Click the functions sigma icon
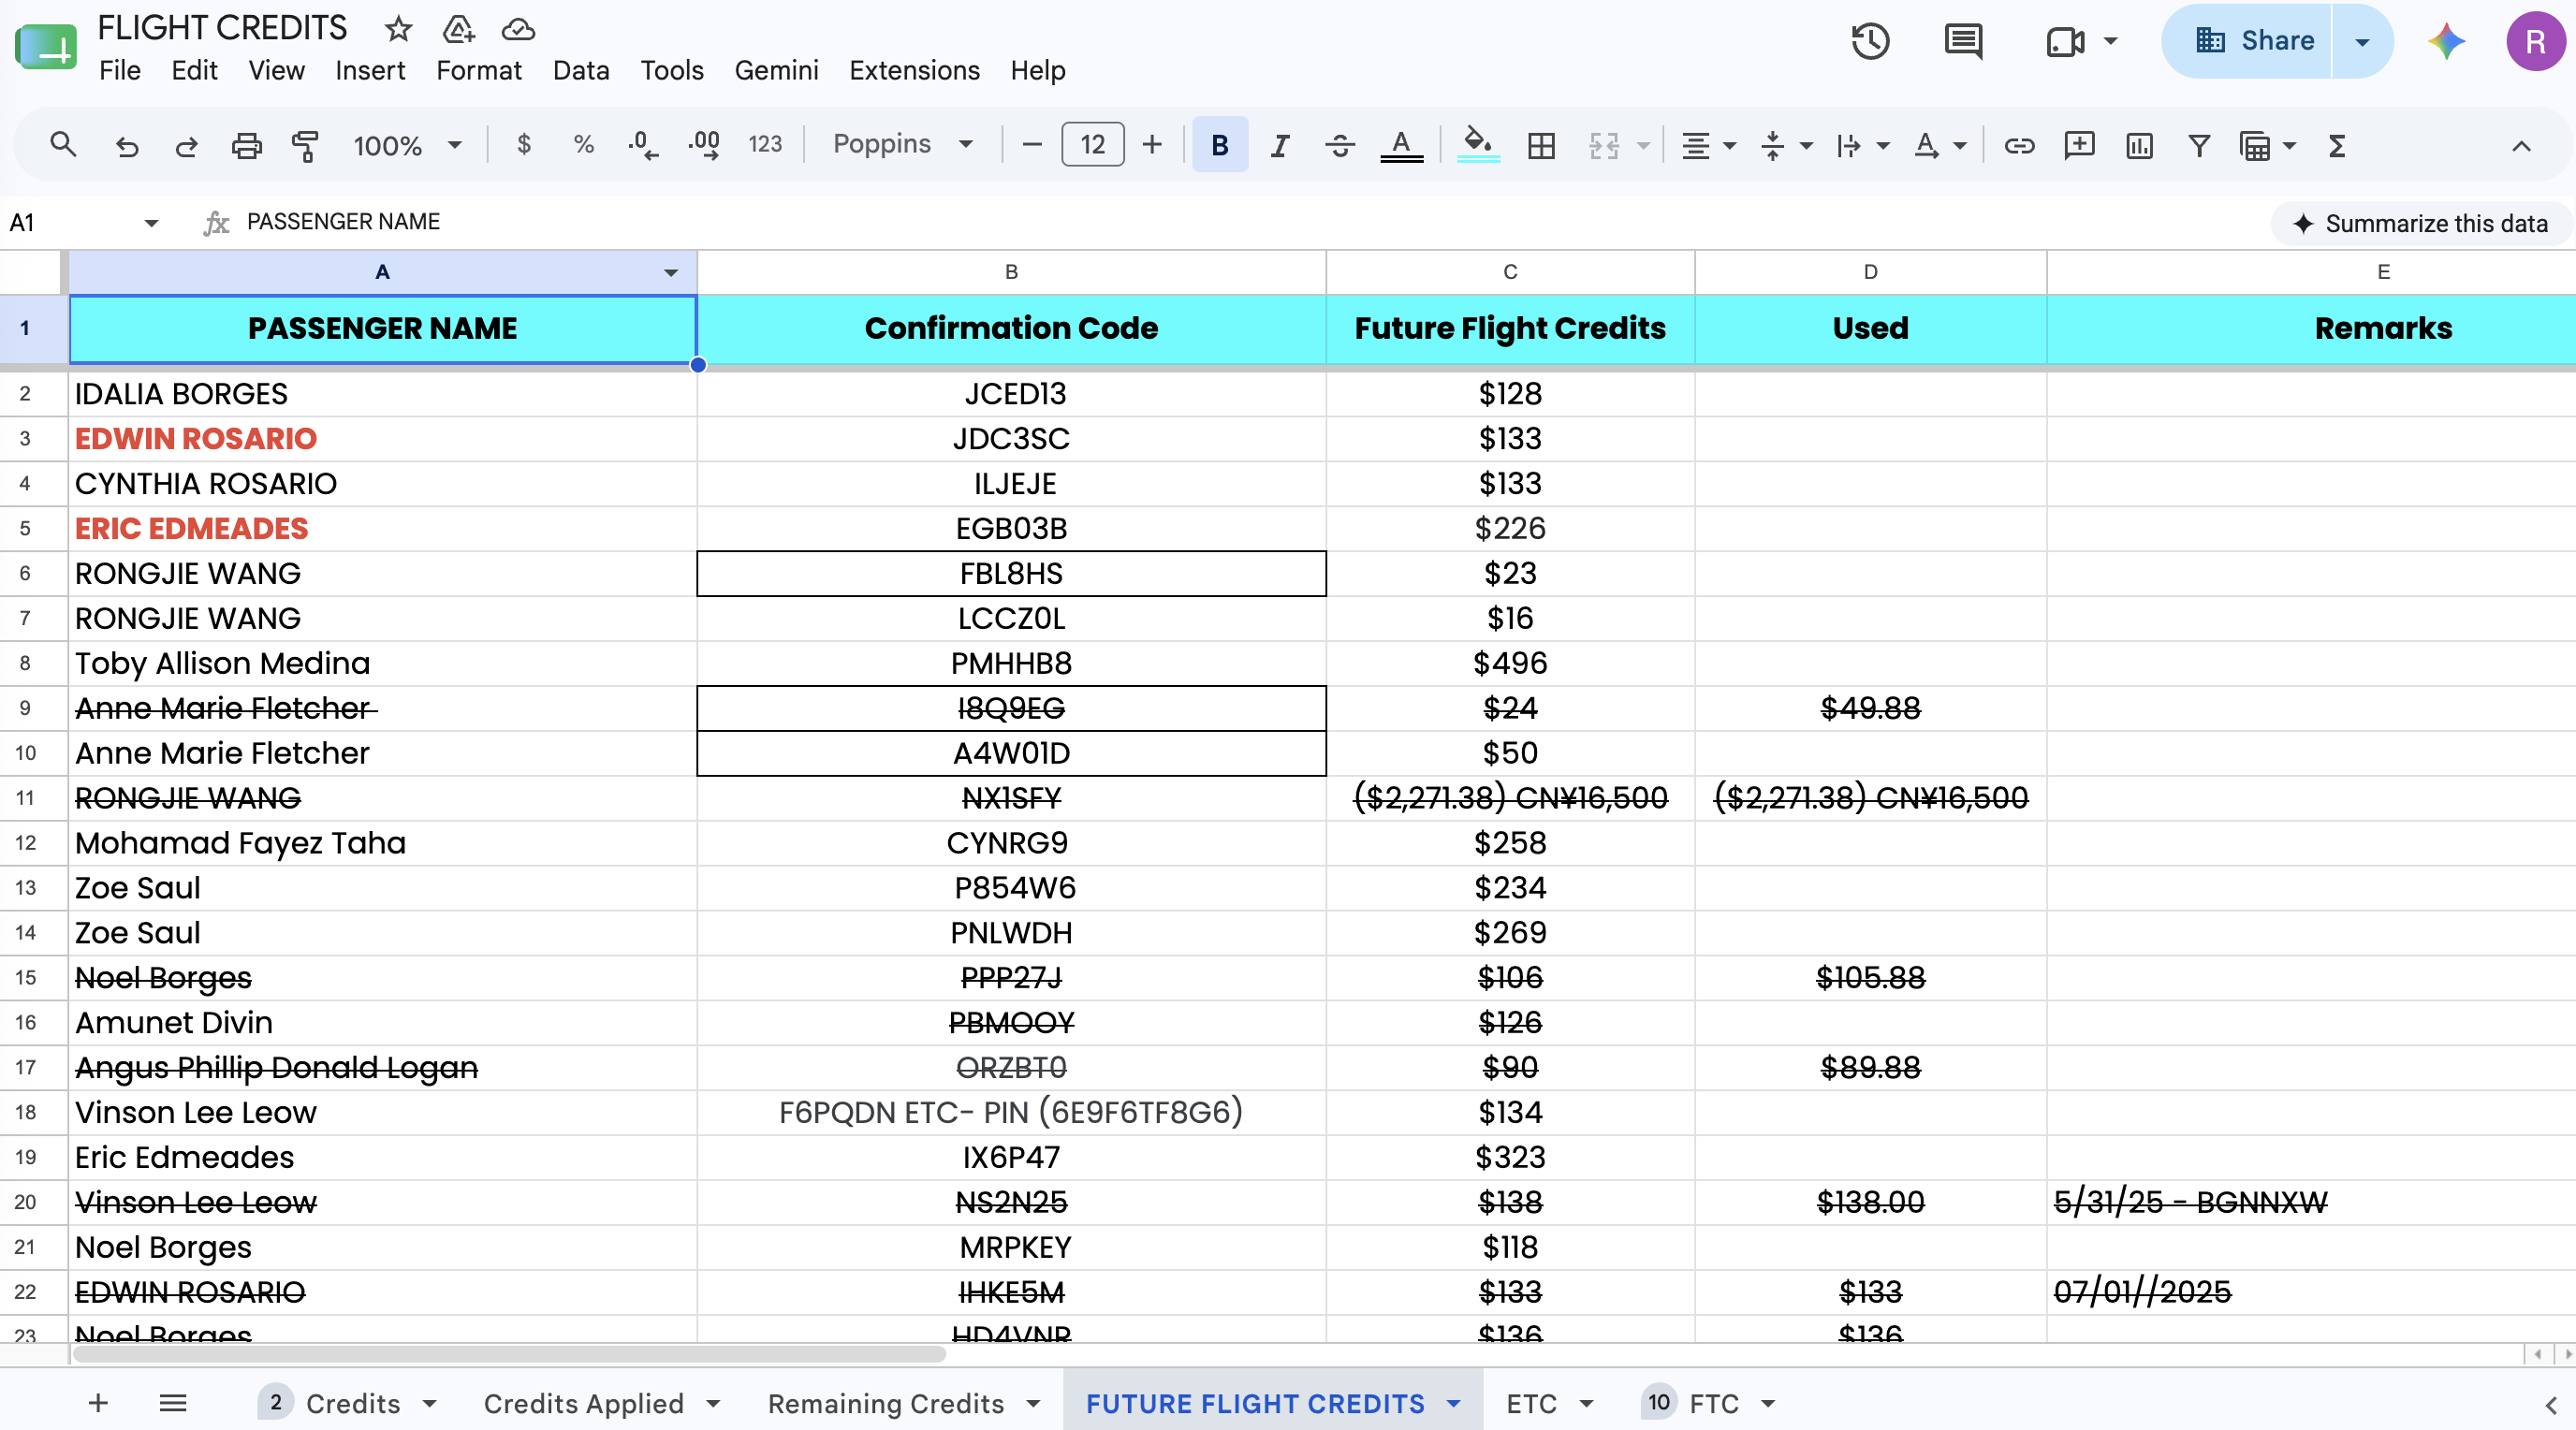 coord(2337,146)
